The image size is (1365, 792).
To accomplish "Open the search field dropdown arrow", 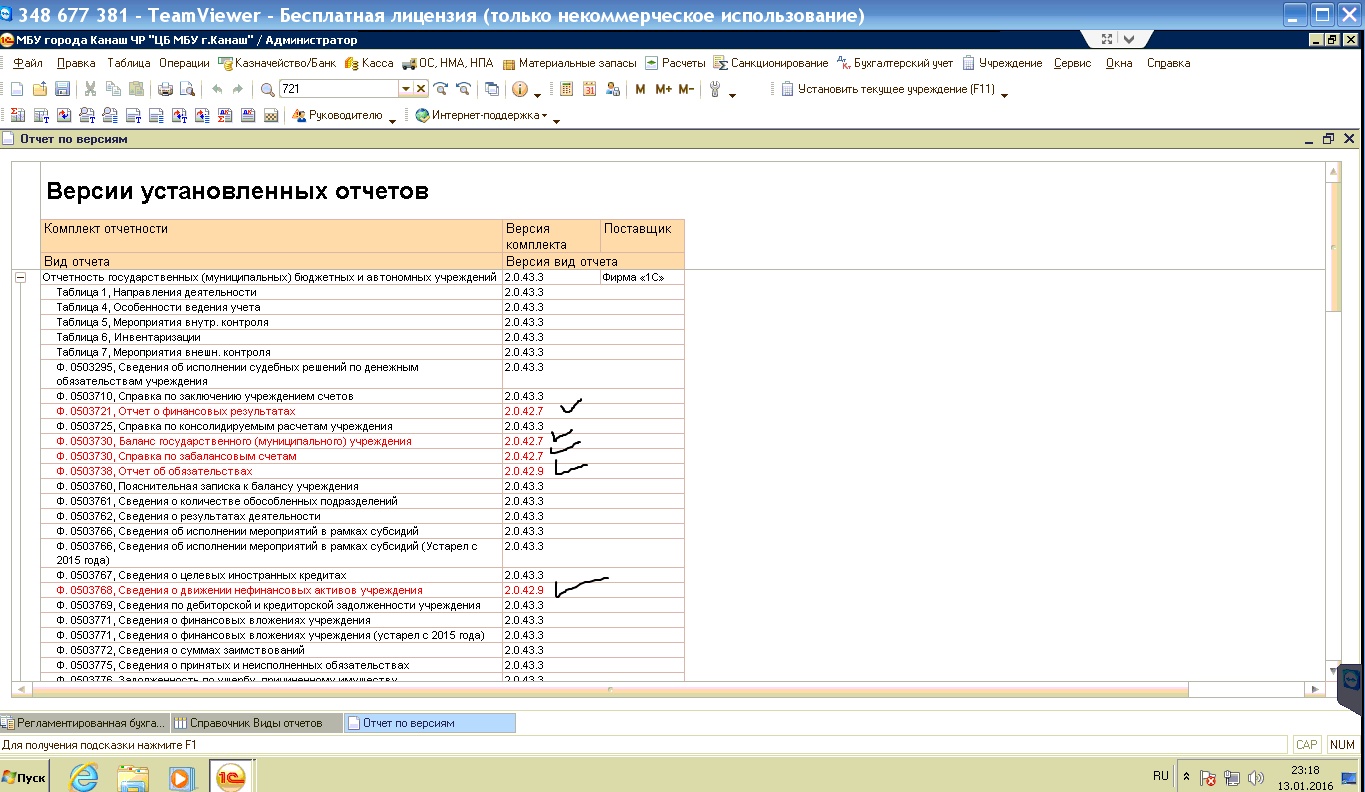I will pyautogui.click(x=405, y=89).
